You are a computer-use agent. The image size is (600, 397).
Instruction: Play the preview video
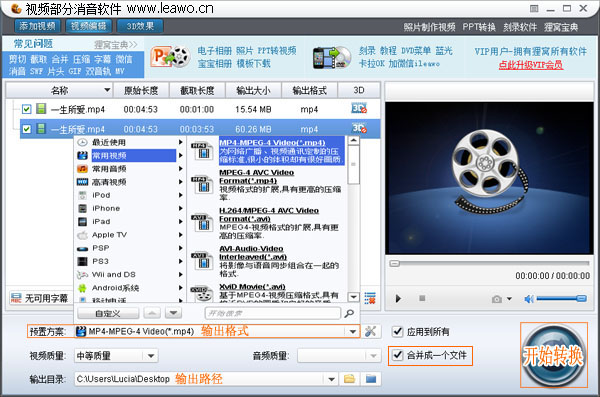click(398, 299)
